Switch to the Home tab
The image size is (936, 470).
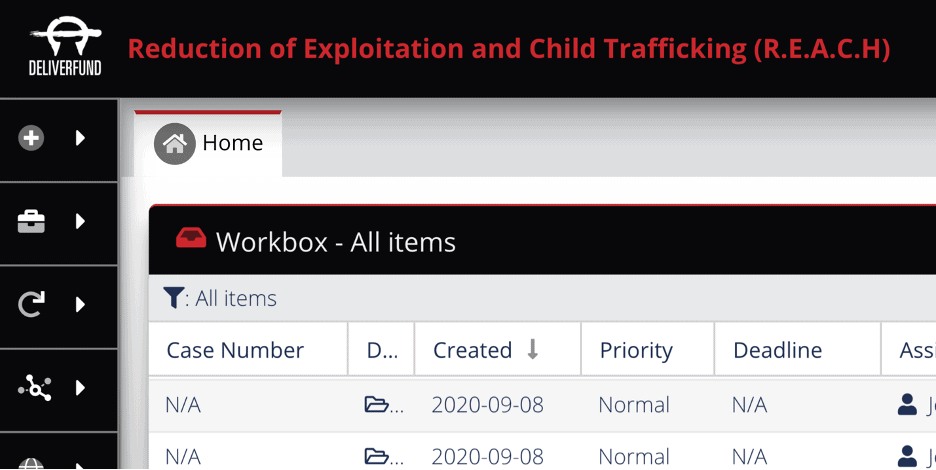(x=208, y=144)
